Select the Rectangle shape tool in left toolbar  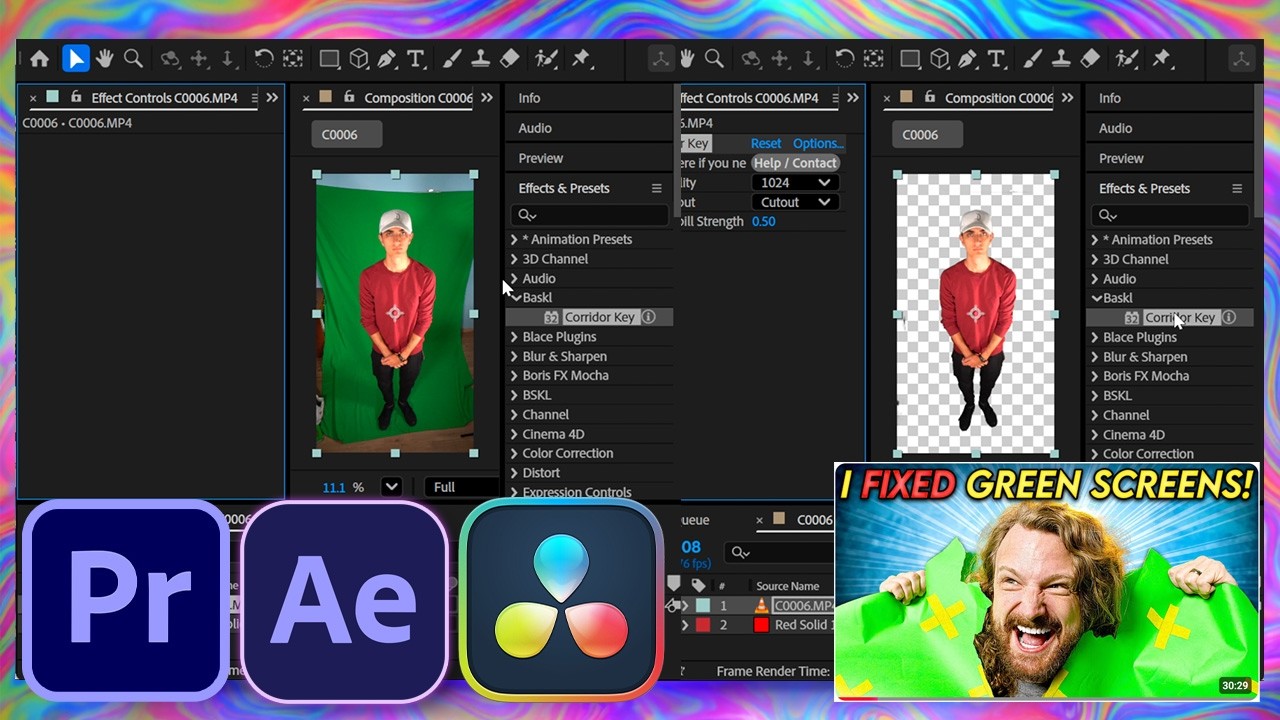[x=329, y=59]
